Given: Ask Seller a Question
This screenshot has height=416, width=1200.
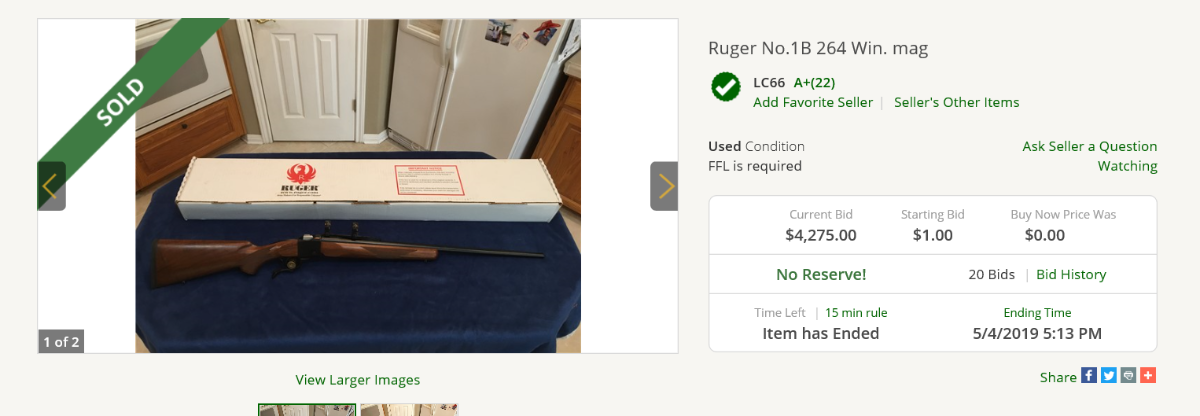Looking at the screenshot, I should tap(1090, 146).
